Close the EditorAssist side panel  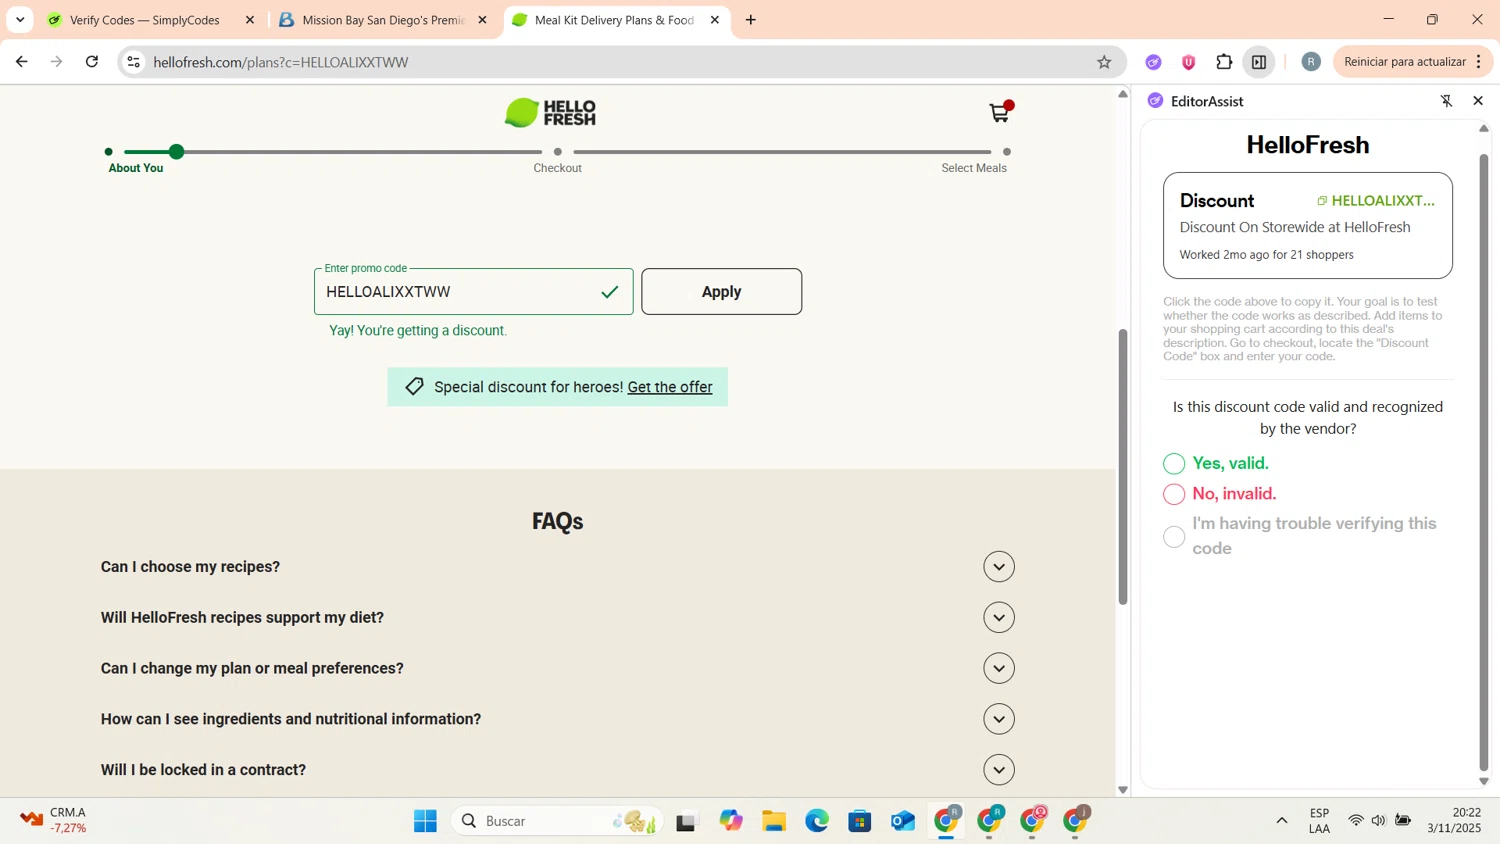1478,101
